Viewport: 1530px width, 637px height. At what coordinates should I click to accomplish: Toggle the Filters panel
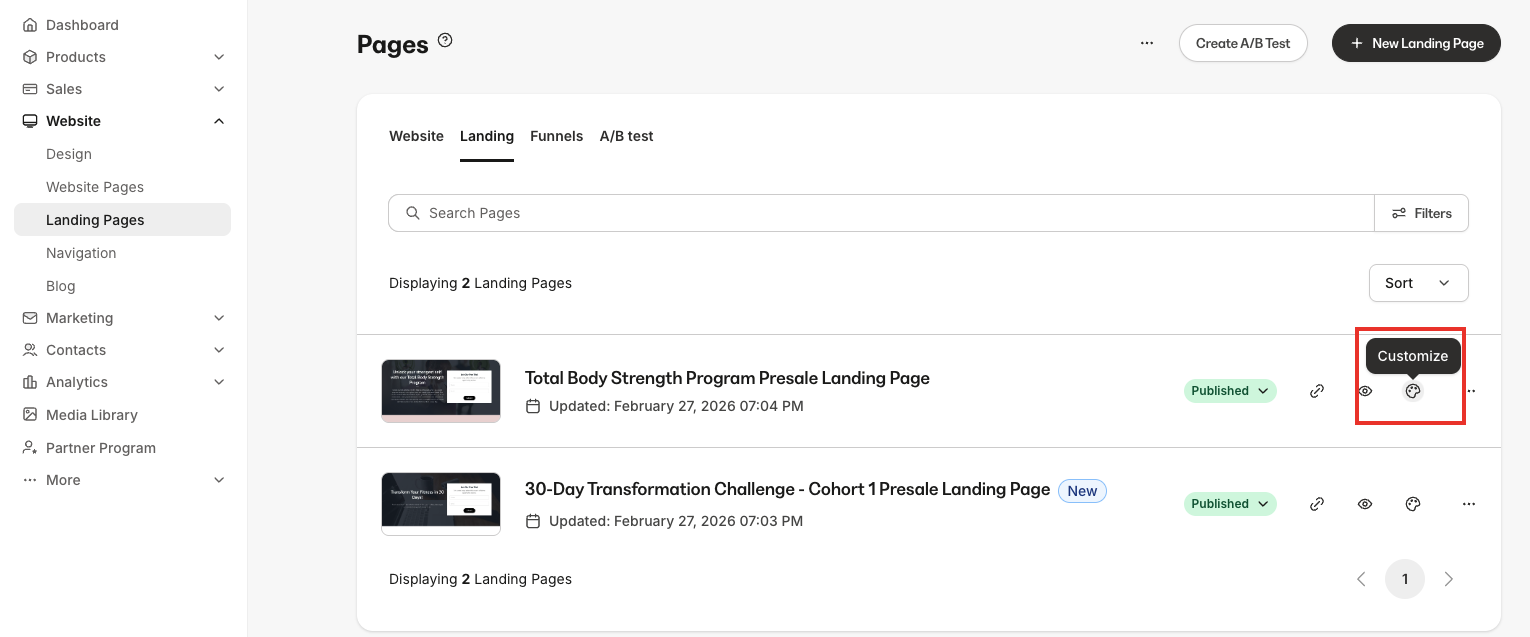(x=1422, y=212)
